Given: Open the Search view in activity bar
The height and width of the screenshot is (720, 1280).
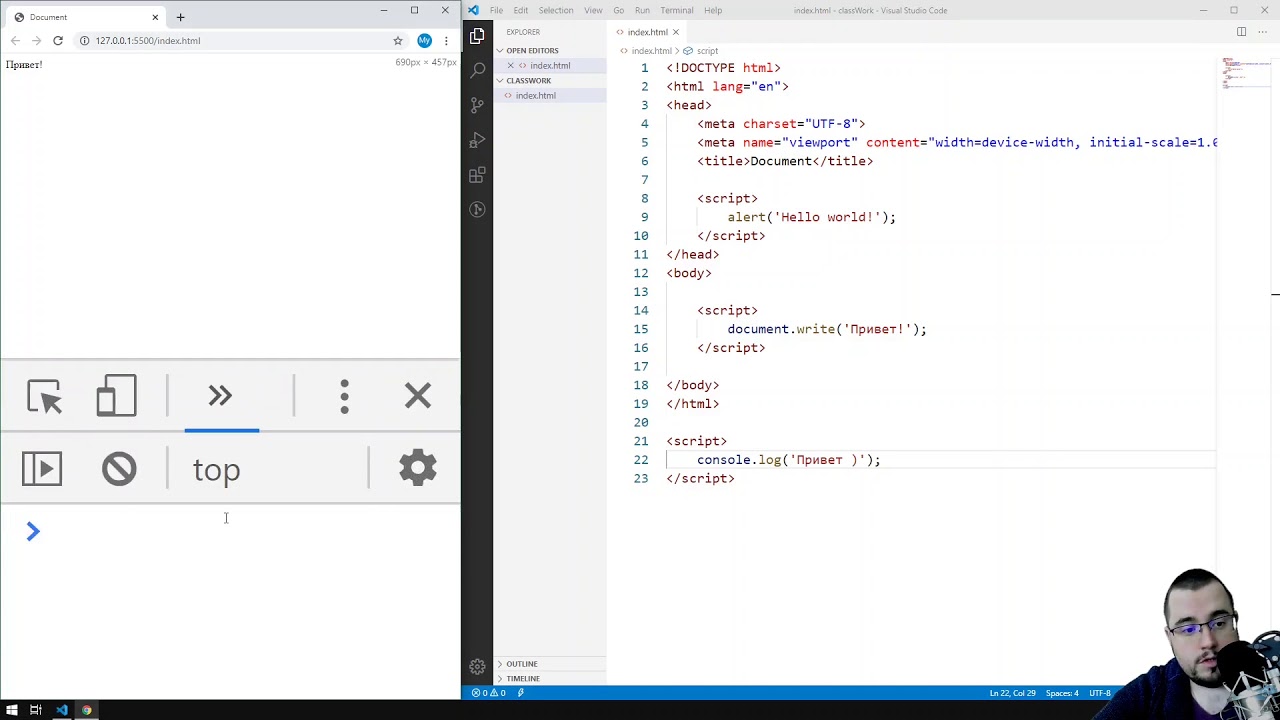Looking at the screenshot, I should [x=477, y=70].
